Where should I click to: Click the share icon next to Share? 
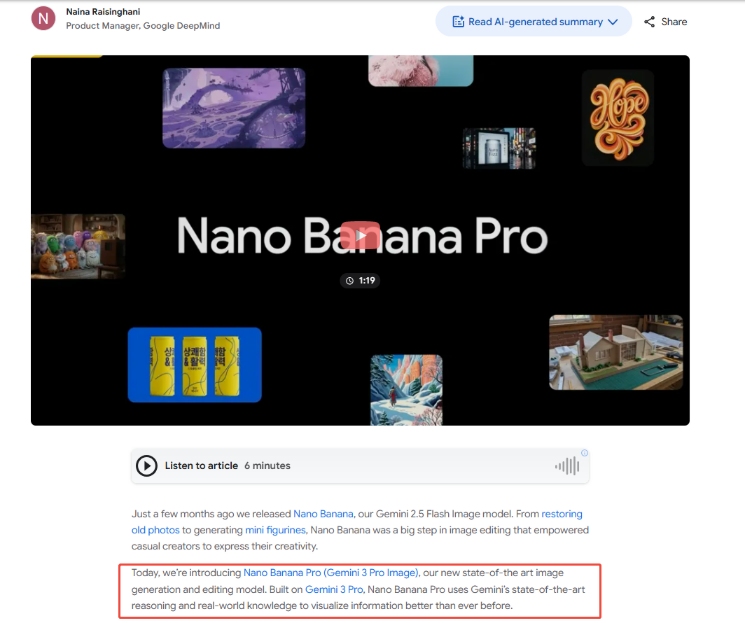[649, 22]
